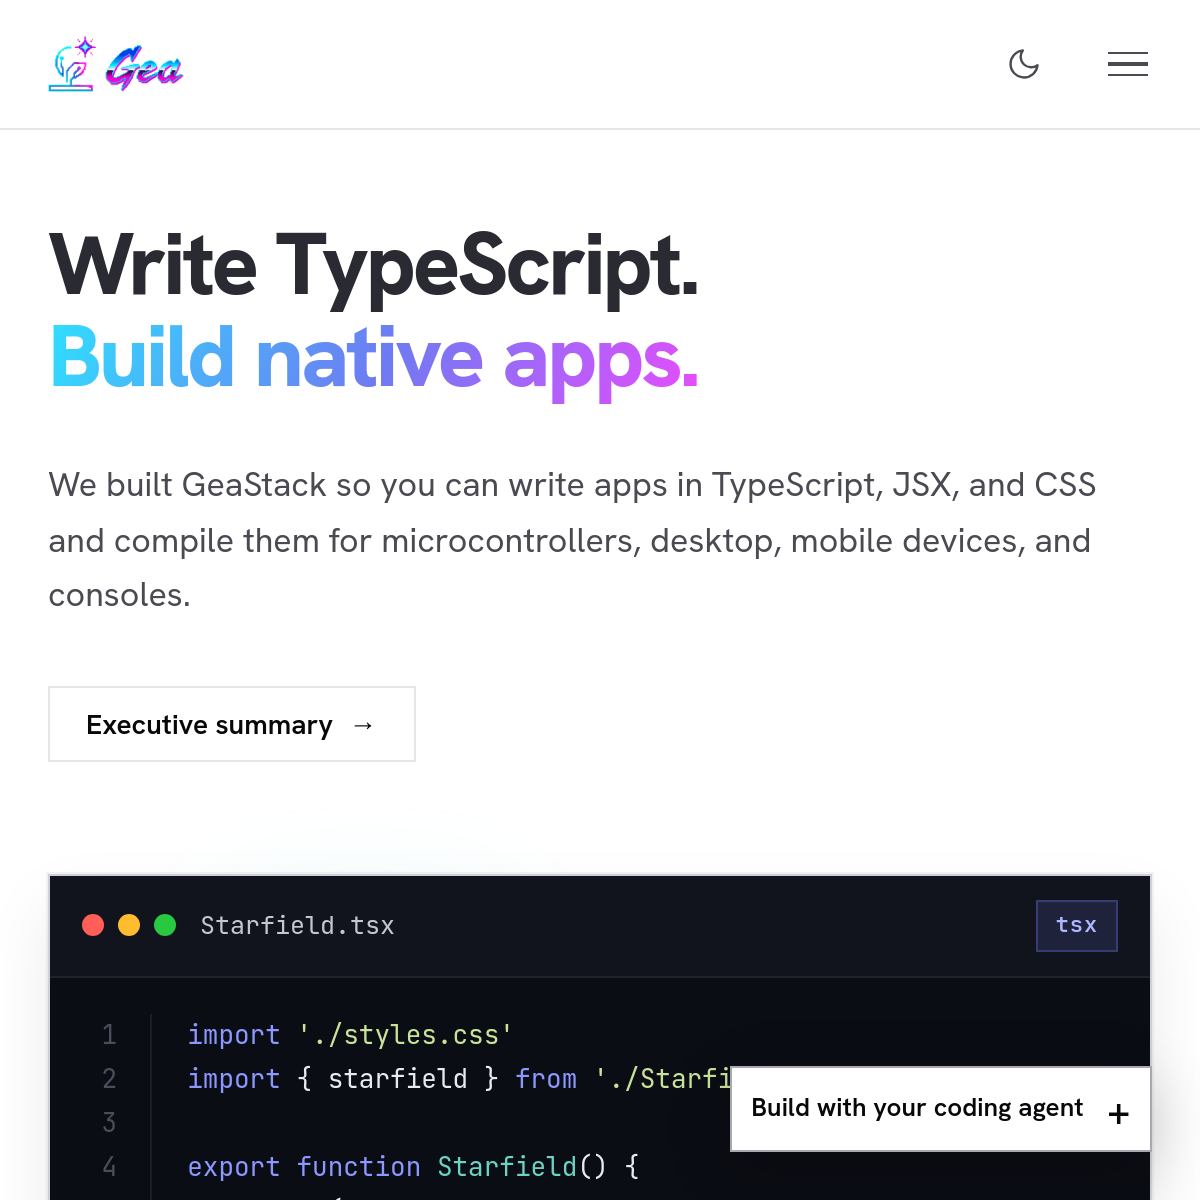This screenshot has height=1200, width=1200.
Task: Open the hamburger navigation menu
Action: (1128, 64)
